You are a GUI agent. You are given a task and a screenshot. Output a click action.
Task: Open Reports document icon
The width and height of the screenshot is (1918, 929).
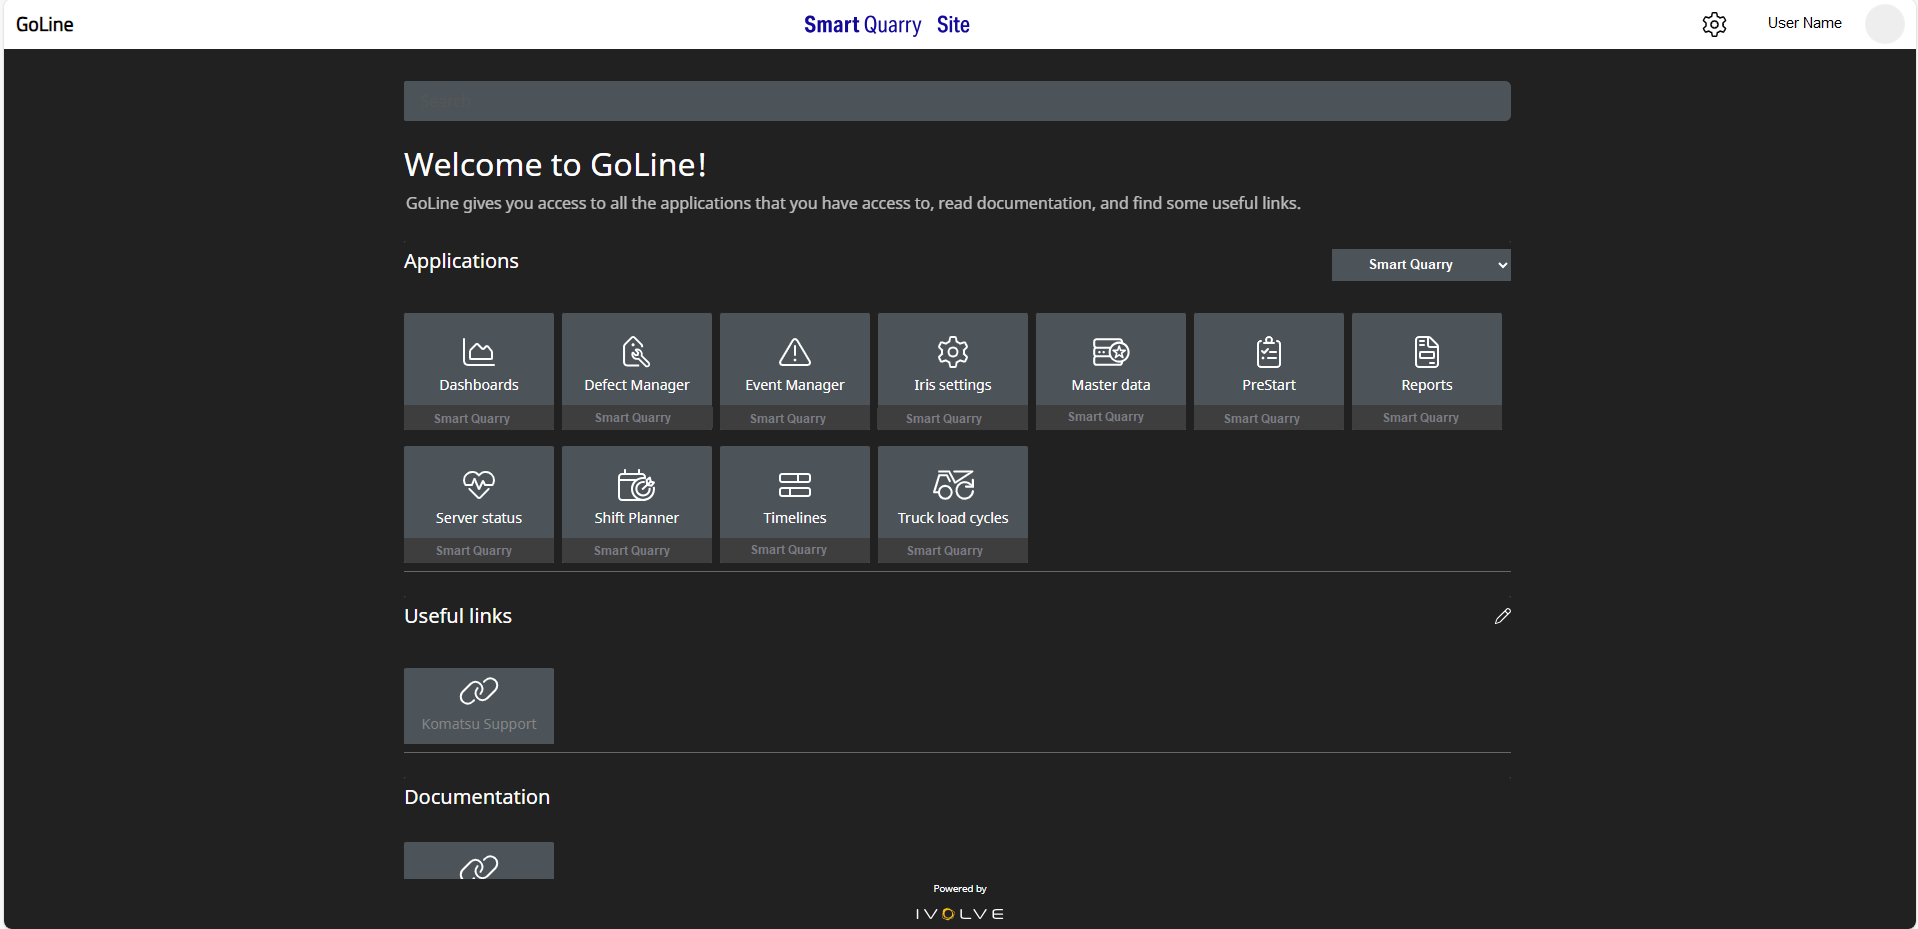click(1427, 352)
